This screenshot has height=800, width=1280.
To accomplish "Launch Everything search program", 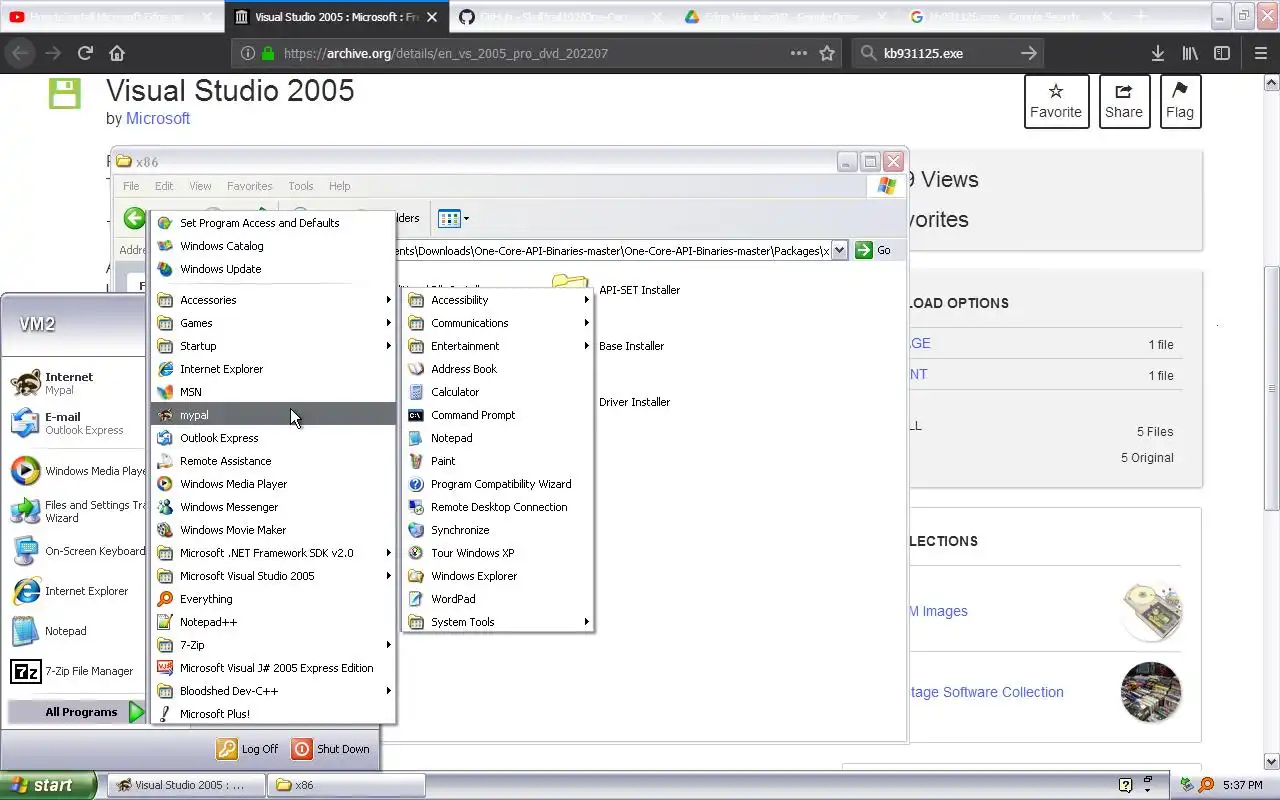I will click(x=273, y=599).
